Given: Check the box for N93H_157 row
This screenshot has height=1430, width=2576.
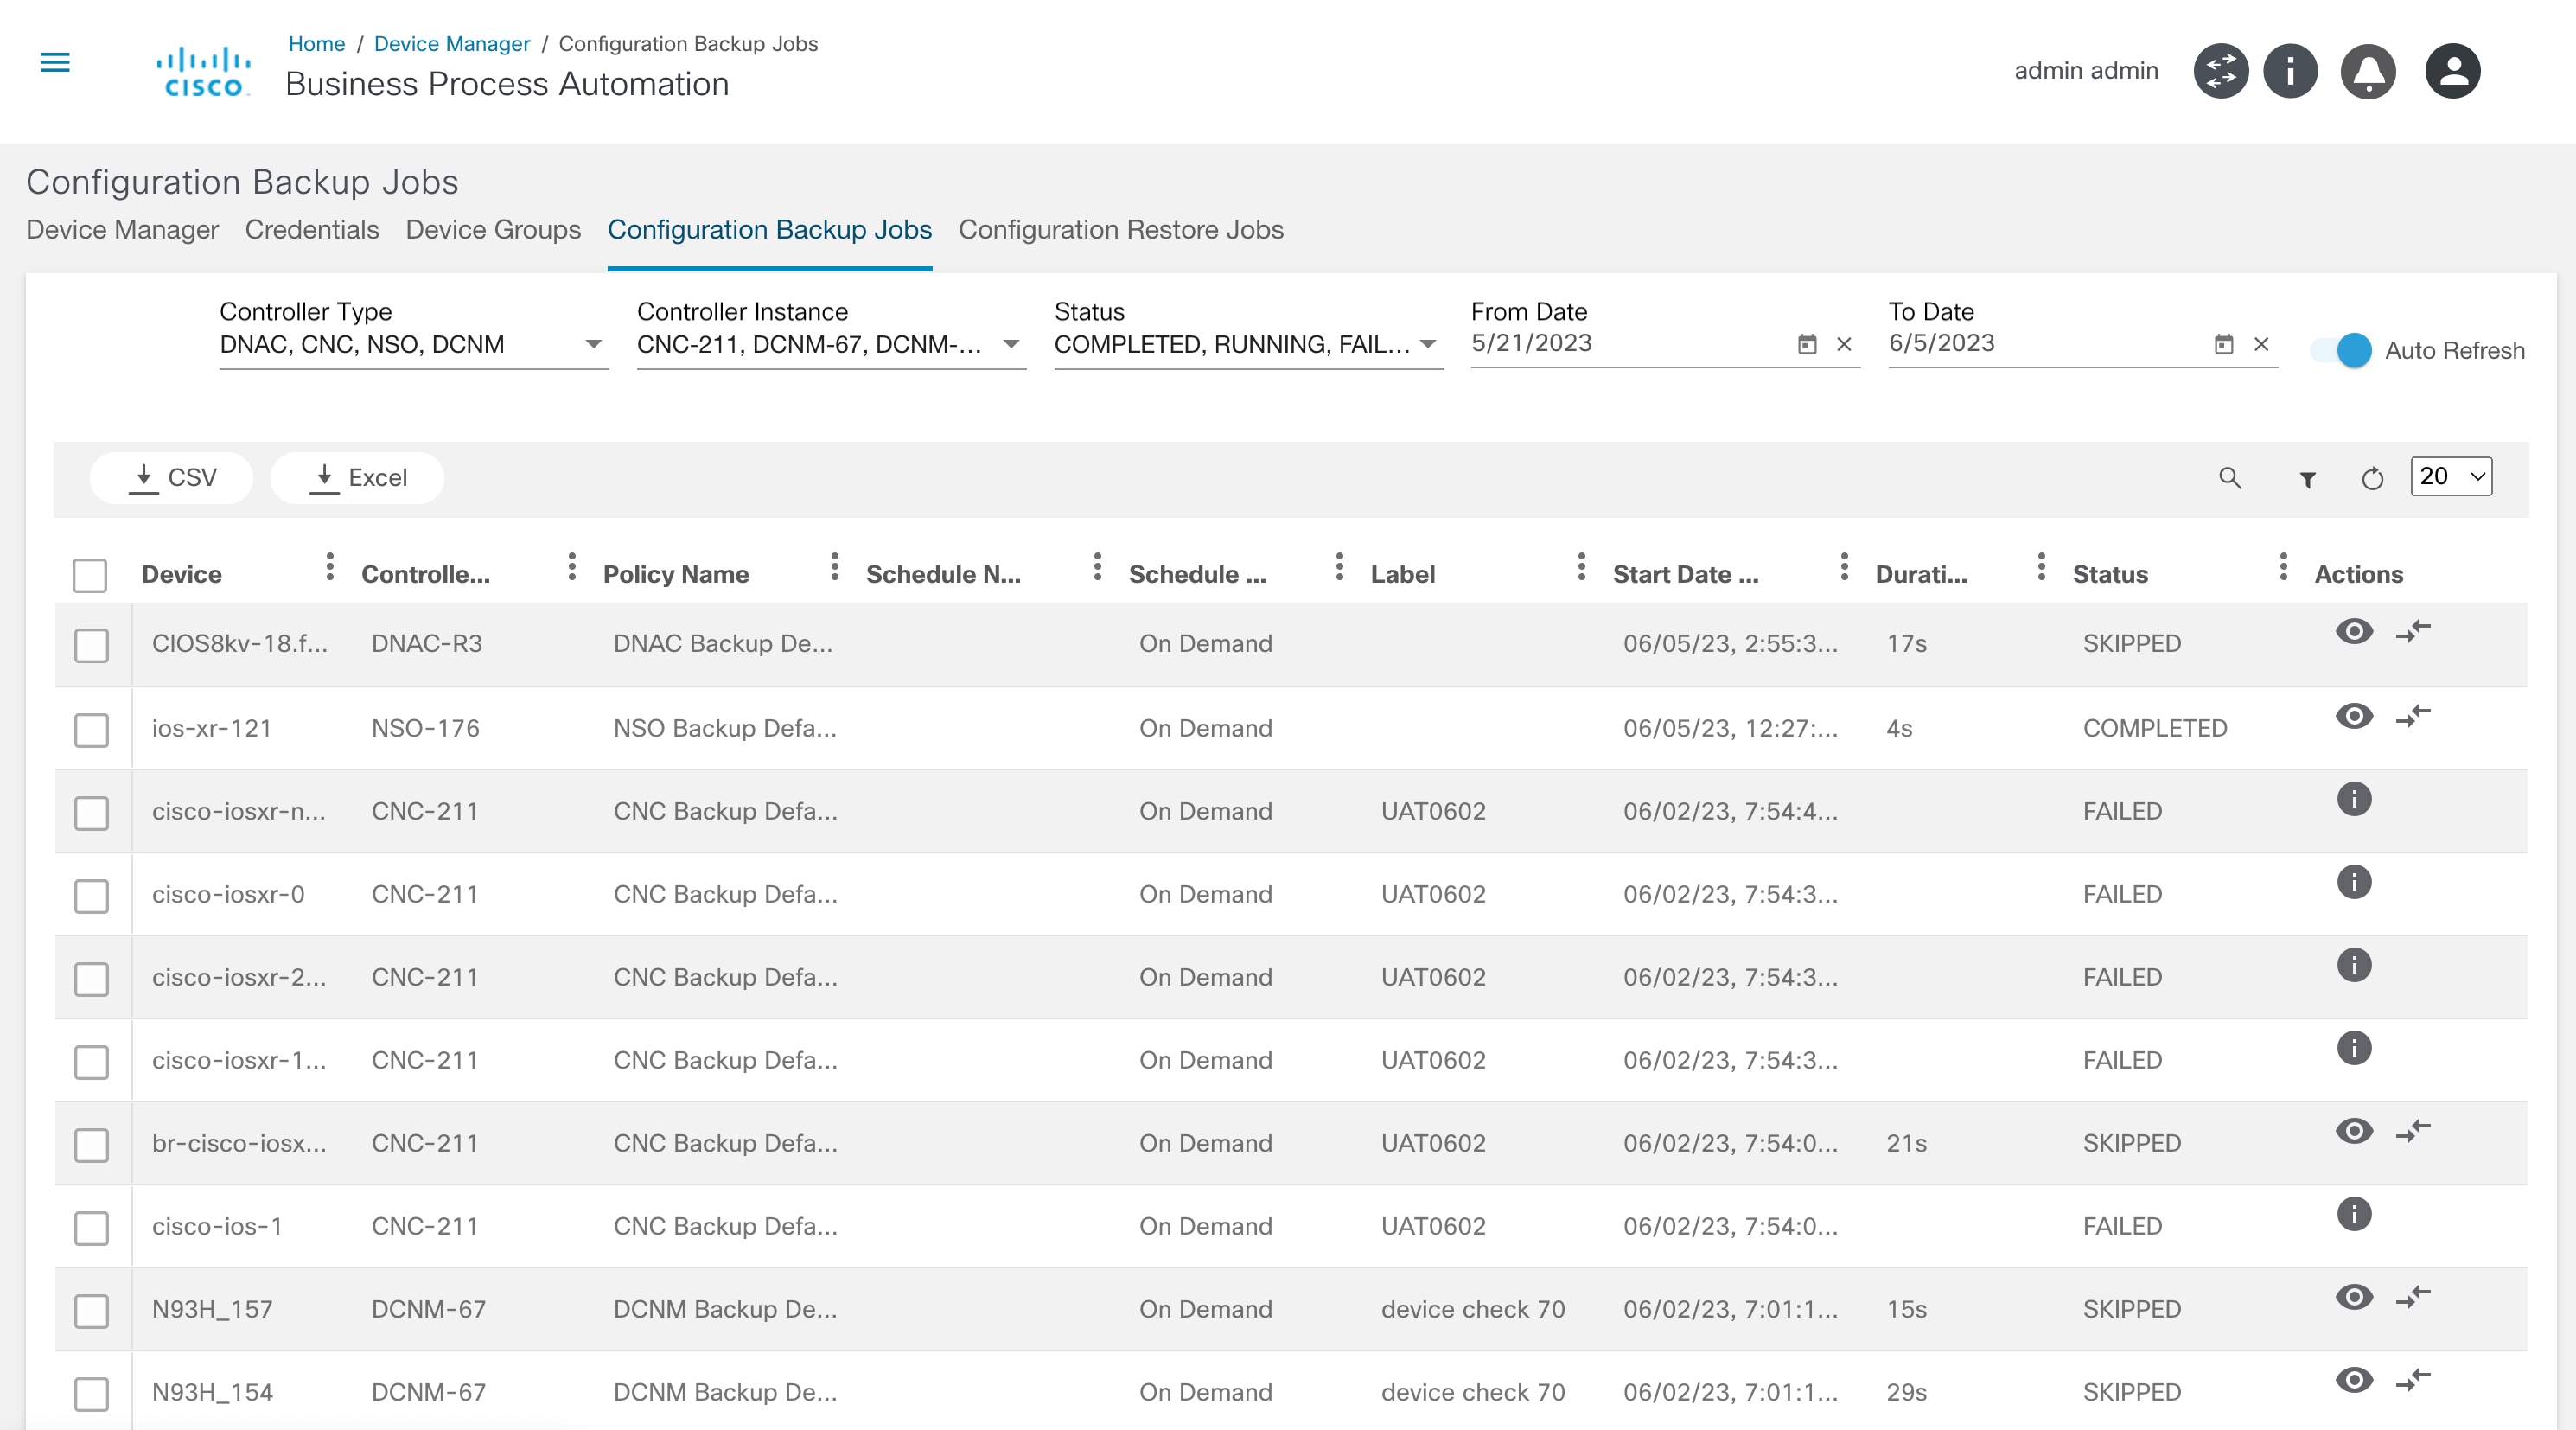Looking at the screenshot, I should (x=91, y=1311).
